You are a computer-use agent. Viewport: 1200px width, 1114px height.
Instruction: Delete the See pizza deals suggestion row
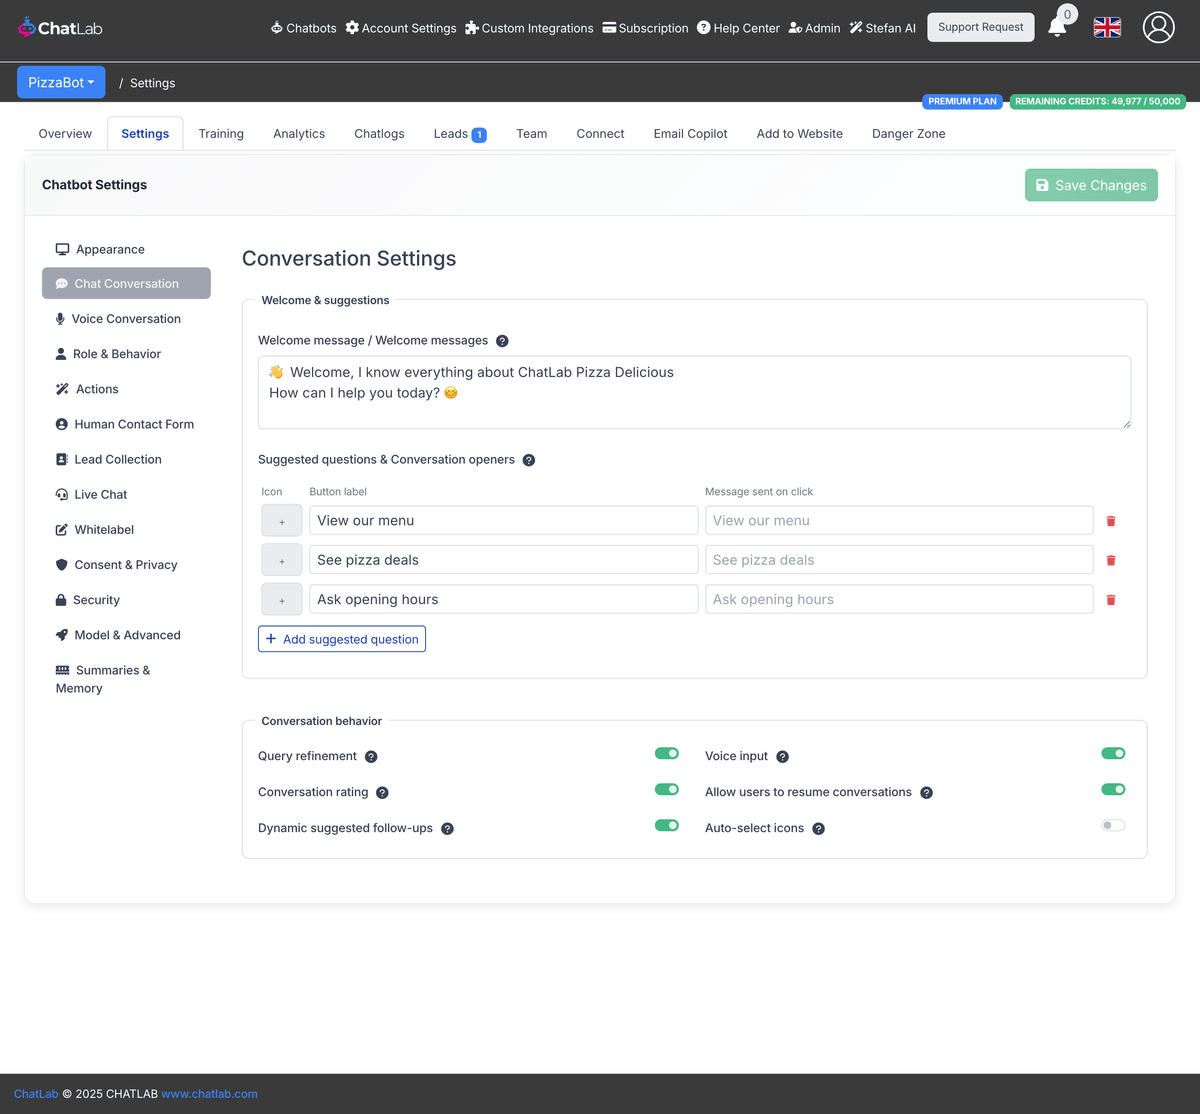1111,560
